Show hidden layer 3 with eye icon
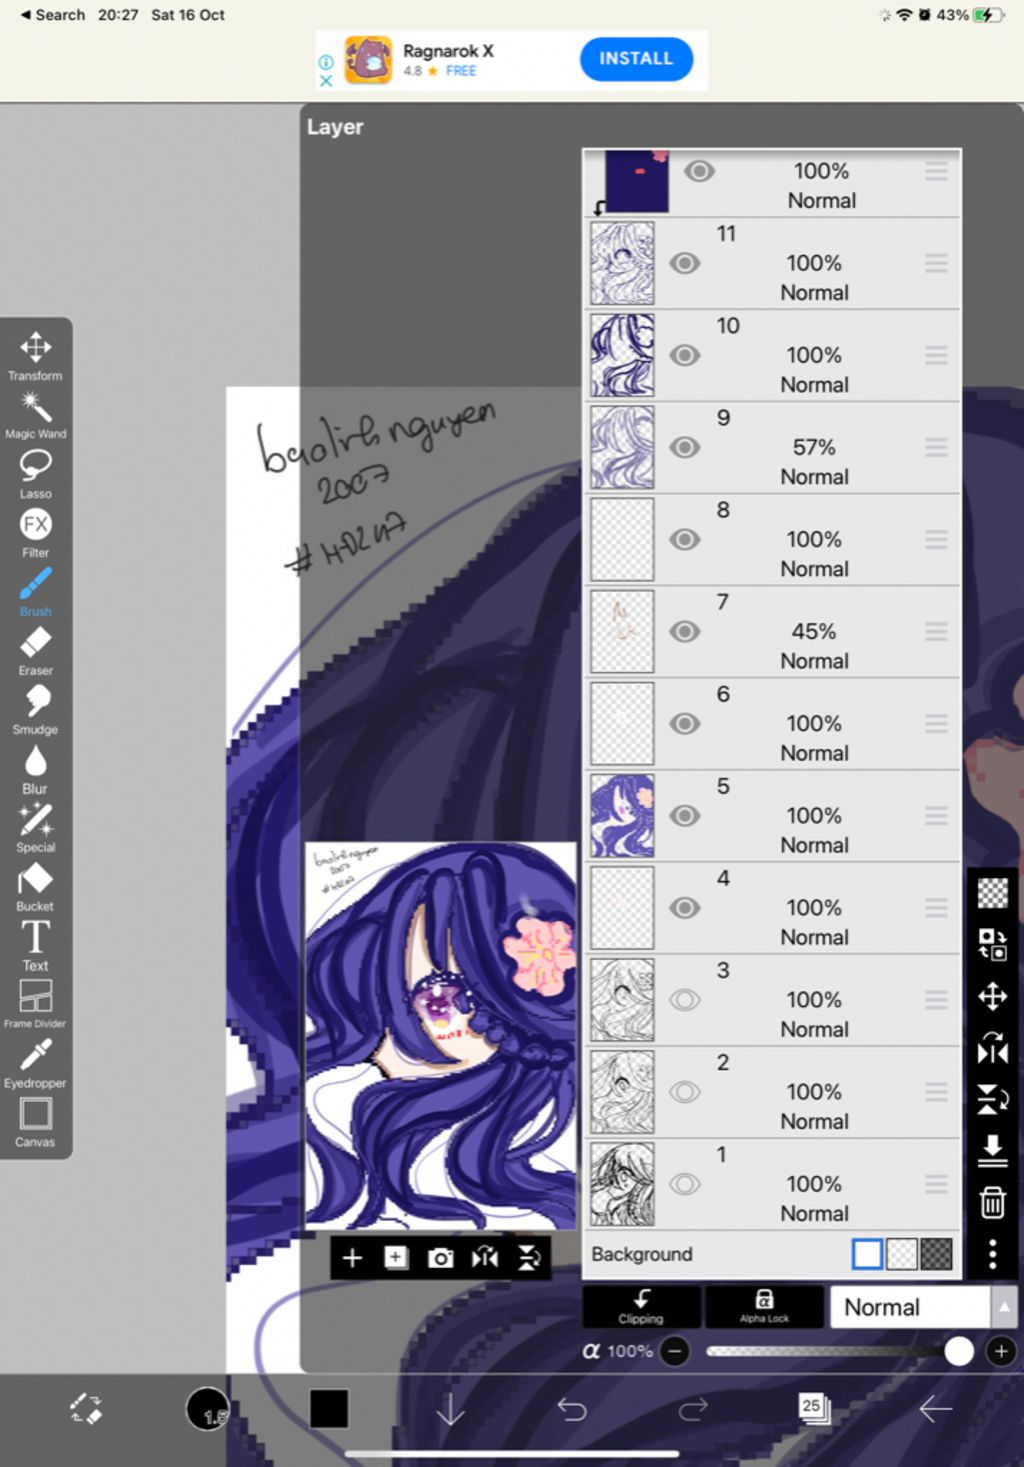This screenshot has height=1467, width=1024. pyautogui.click(x=685, y=999)
